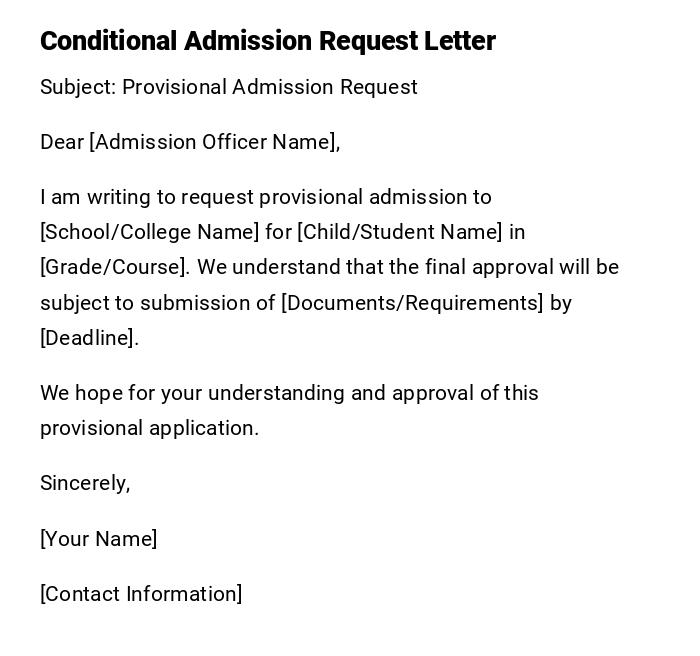
Task: Click the Sincerely sign-off
Action: (x=85, y=483)
